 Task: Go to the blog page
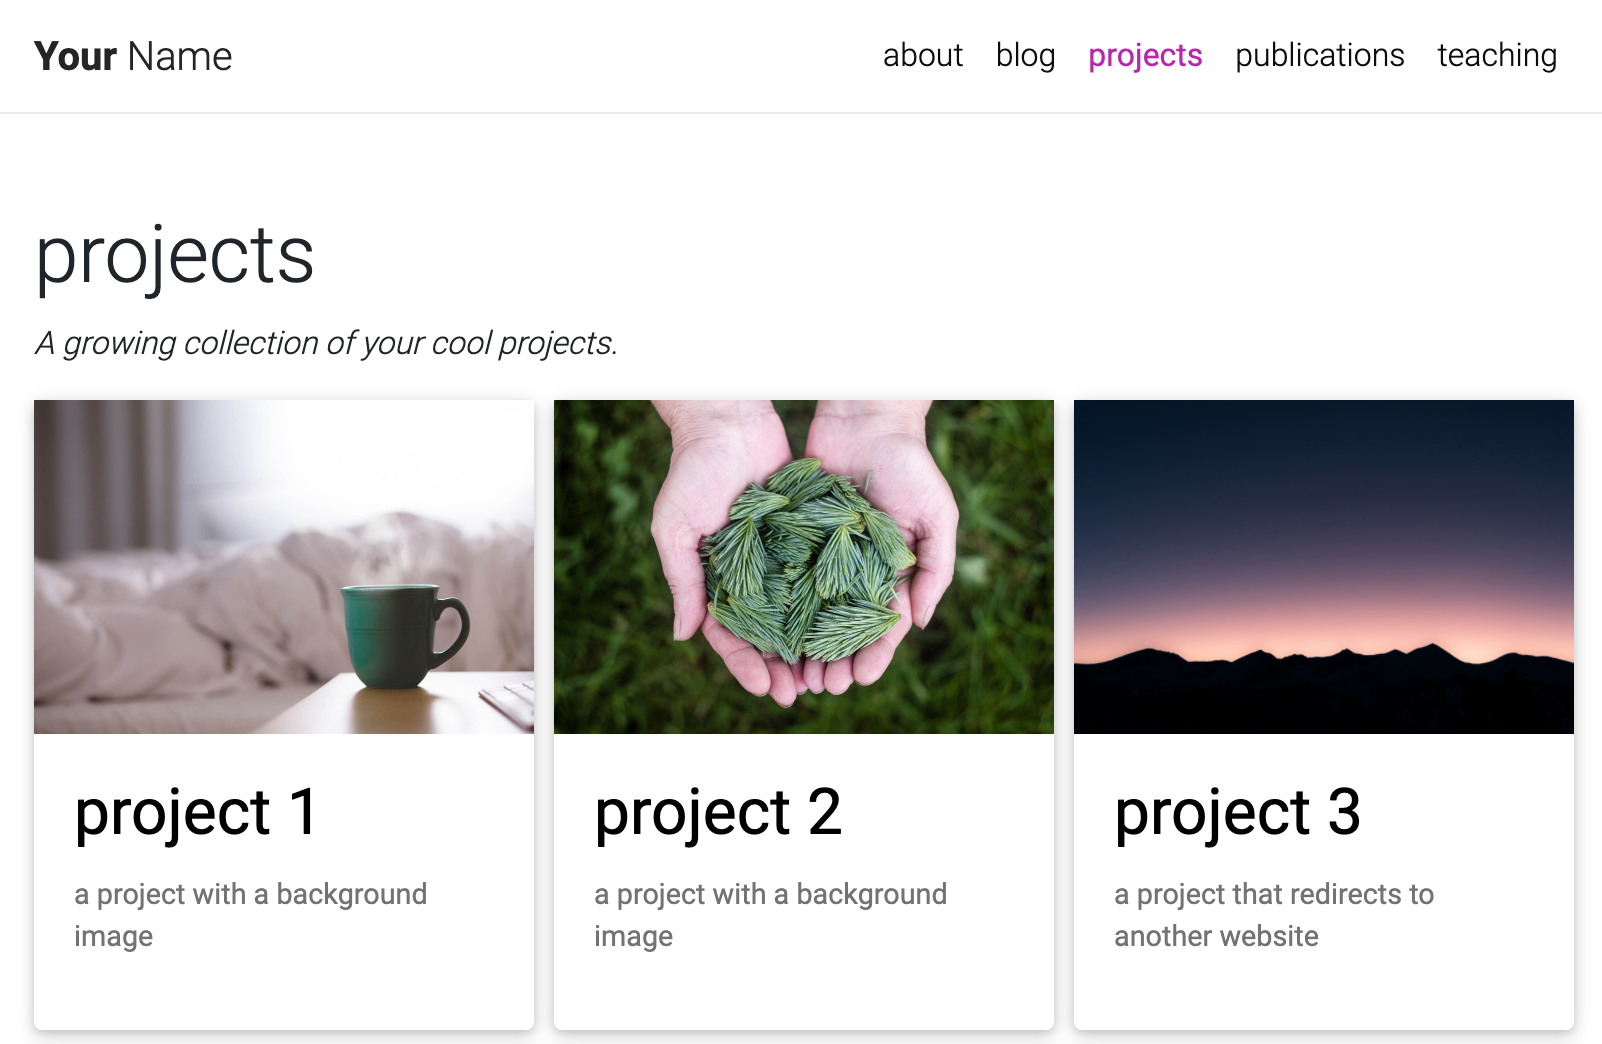(1025, 55)
